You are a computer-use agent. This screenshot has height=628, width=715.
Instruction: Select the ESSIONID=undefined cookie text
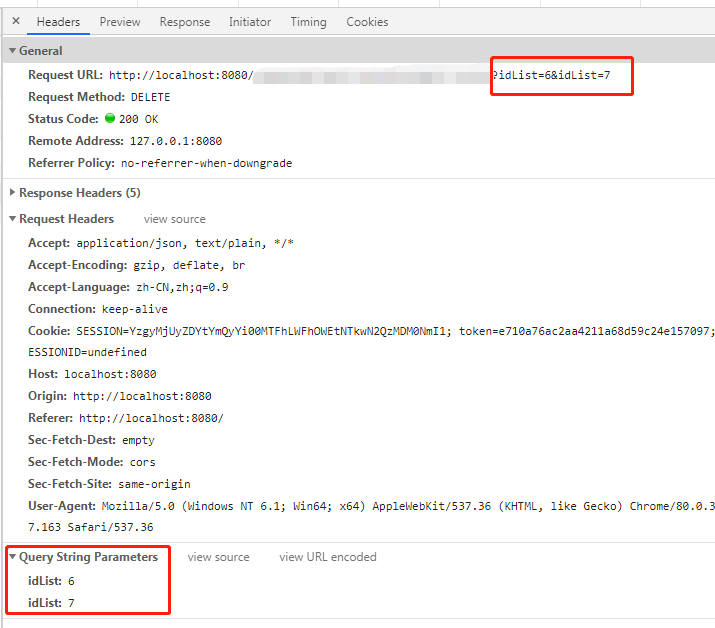click(x=88, y=352)
